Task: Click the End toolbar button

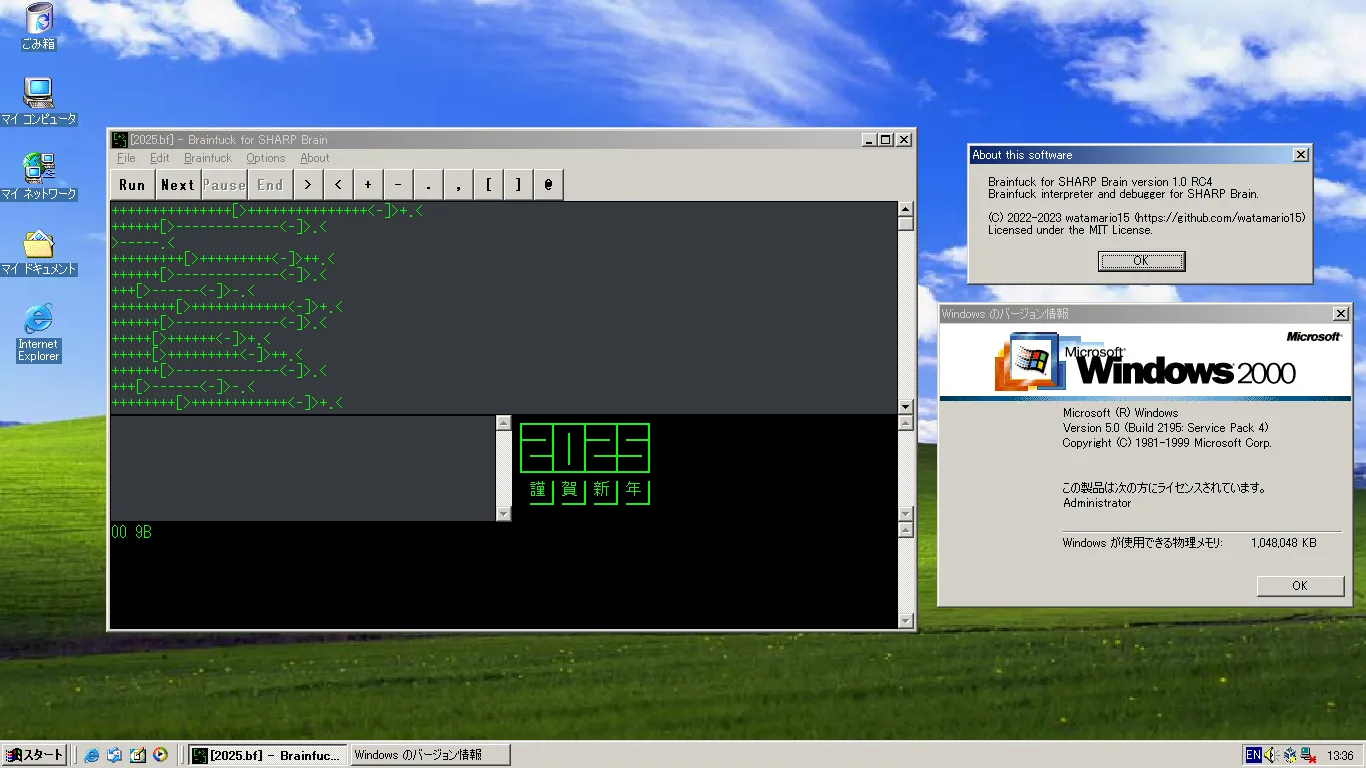Action: tap(270, 184)
